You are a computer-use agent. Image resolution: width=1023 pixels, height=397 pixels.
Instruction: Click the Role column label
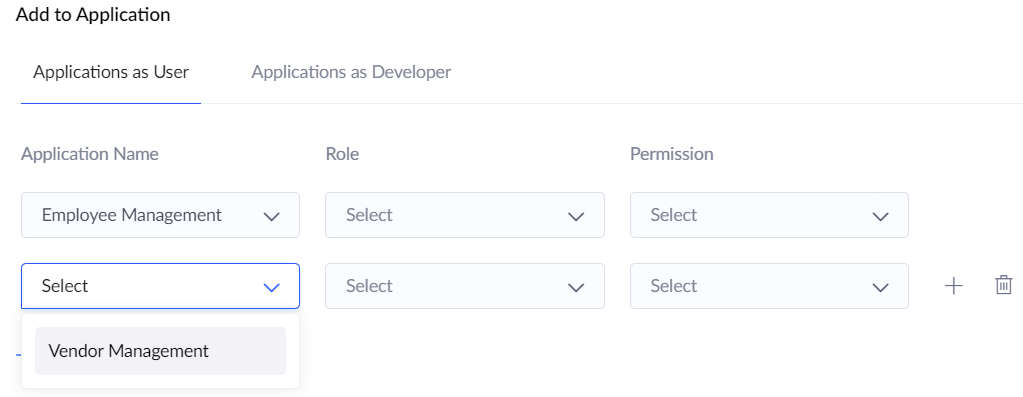[342, 154]
